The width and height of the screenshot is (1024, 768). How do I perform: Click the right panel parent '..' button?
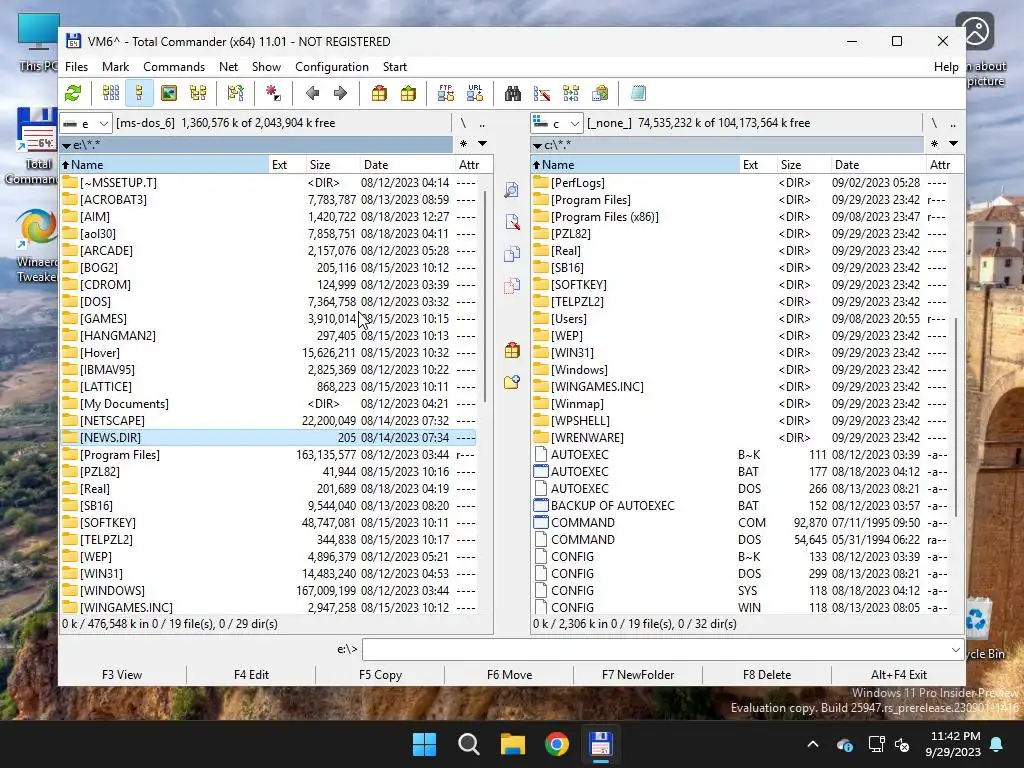pyautogui.click(x=953, y=123)
